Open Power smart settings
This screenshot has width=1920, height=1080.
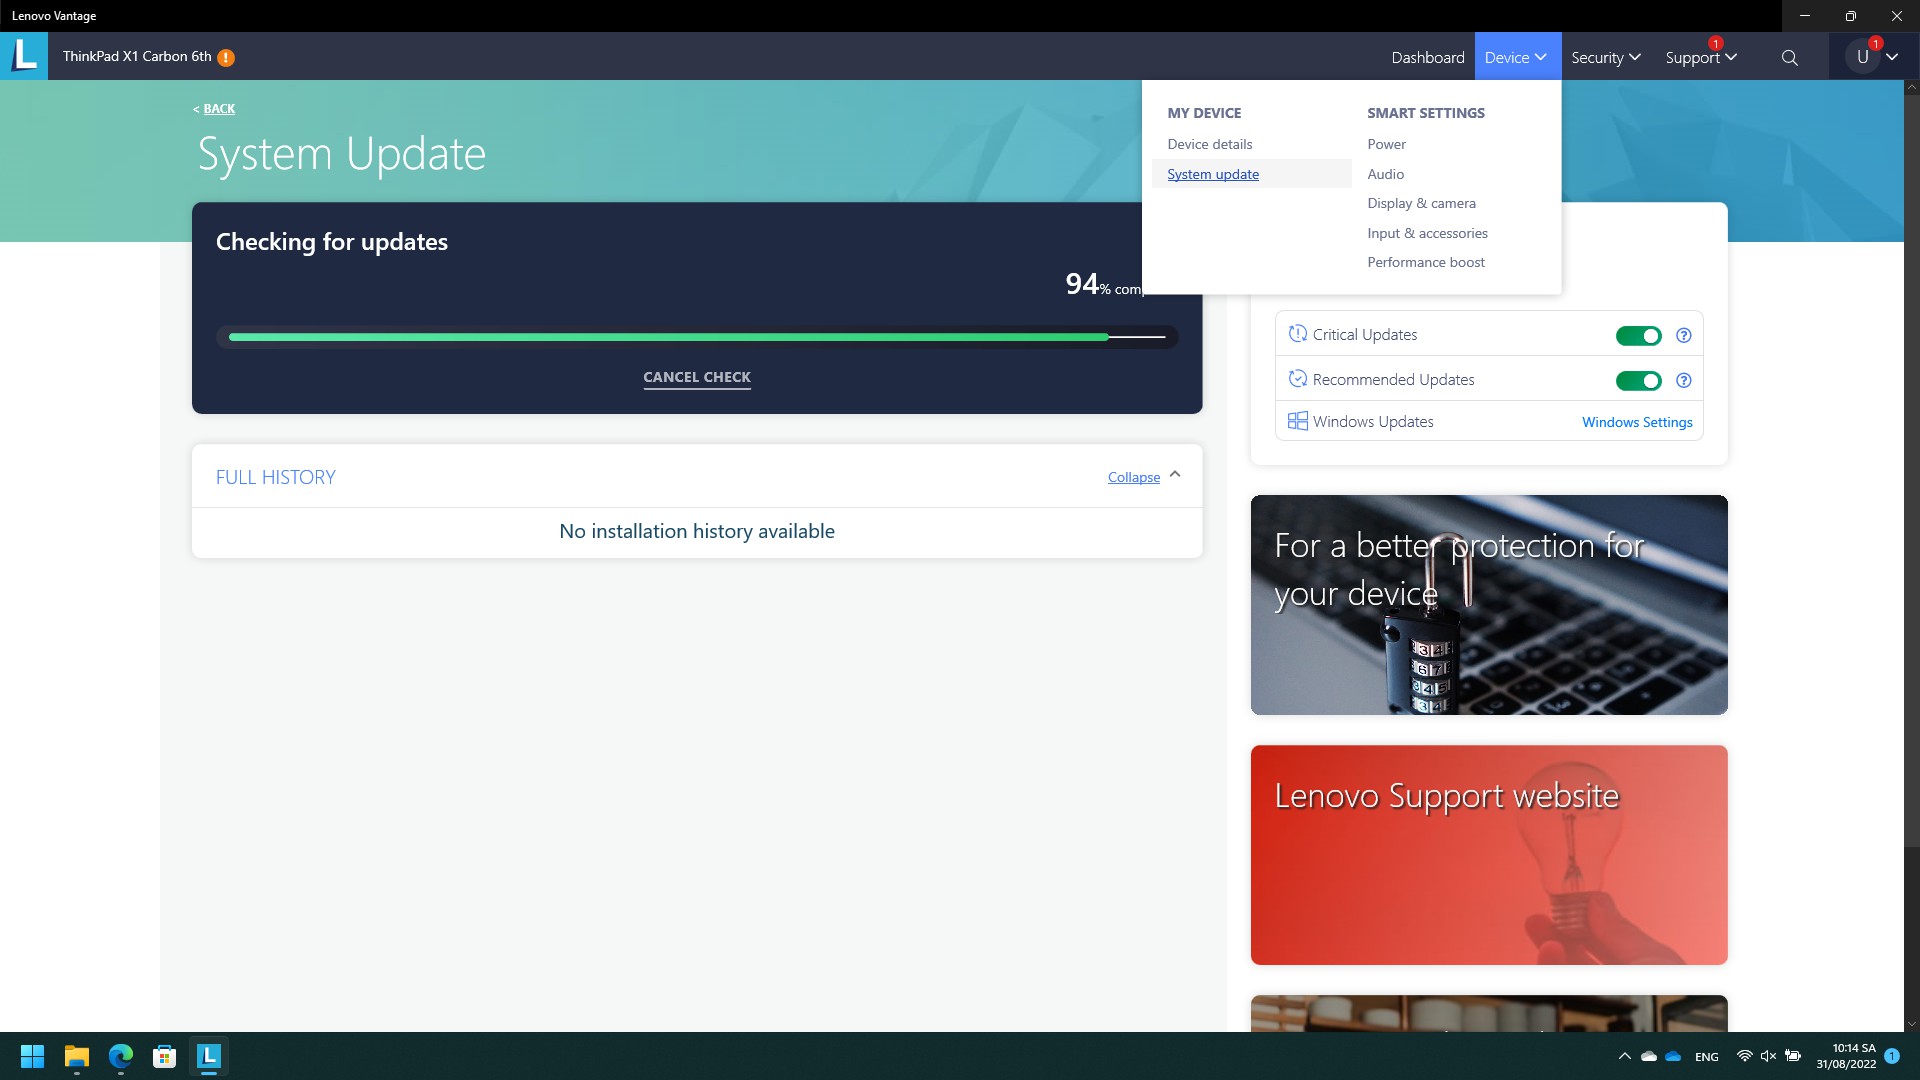tap(1386, 144)
